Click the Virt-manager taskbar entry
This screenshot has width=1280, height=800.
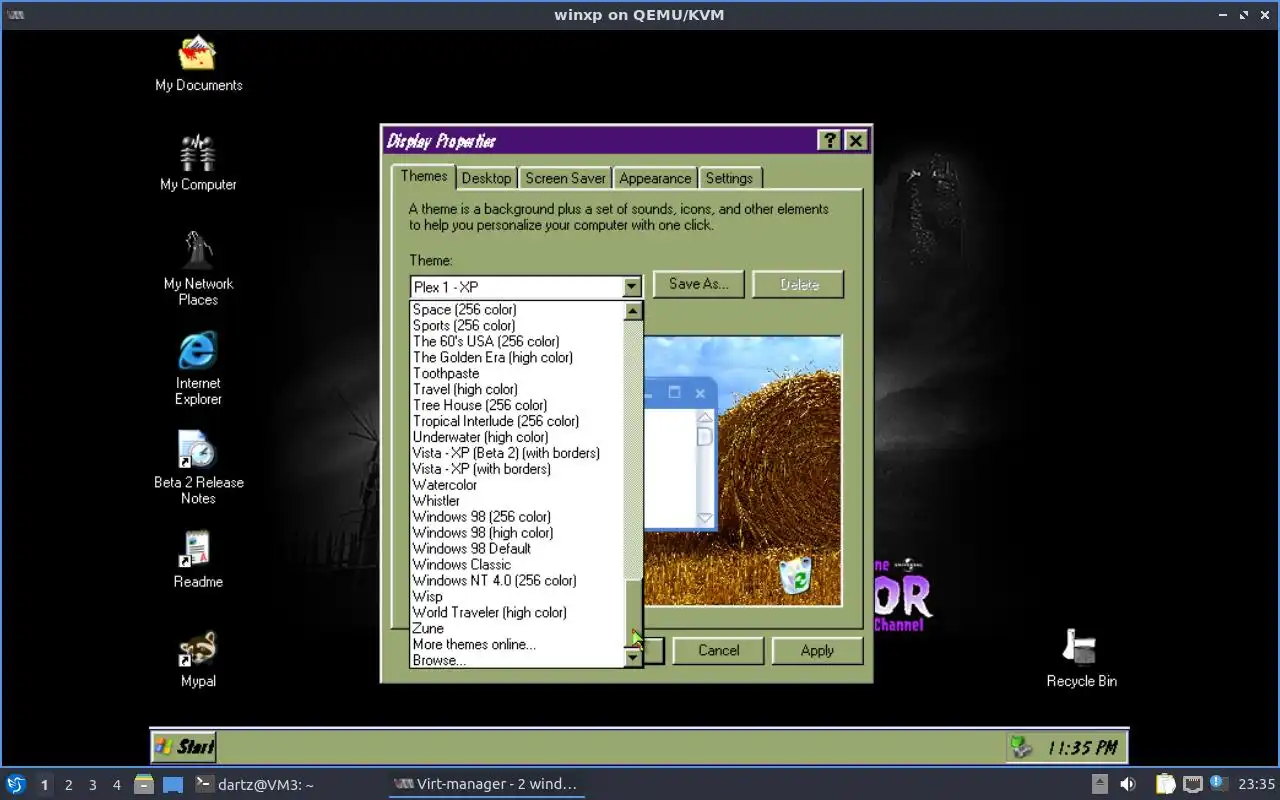486,784
